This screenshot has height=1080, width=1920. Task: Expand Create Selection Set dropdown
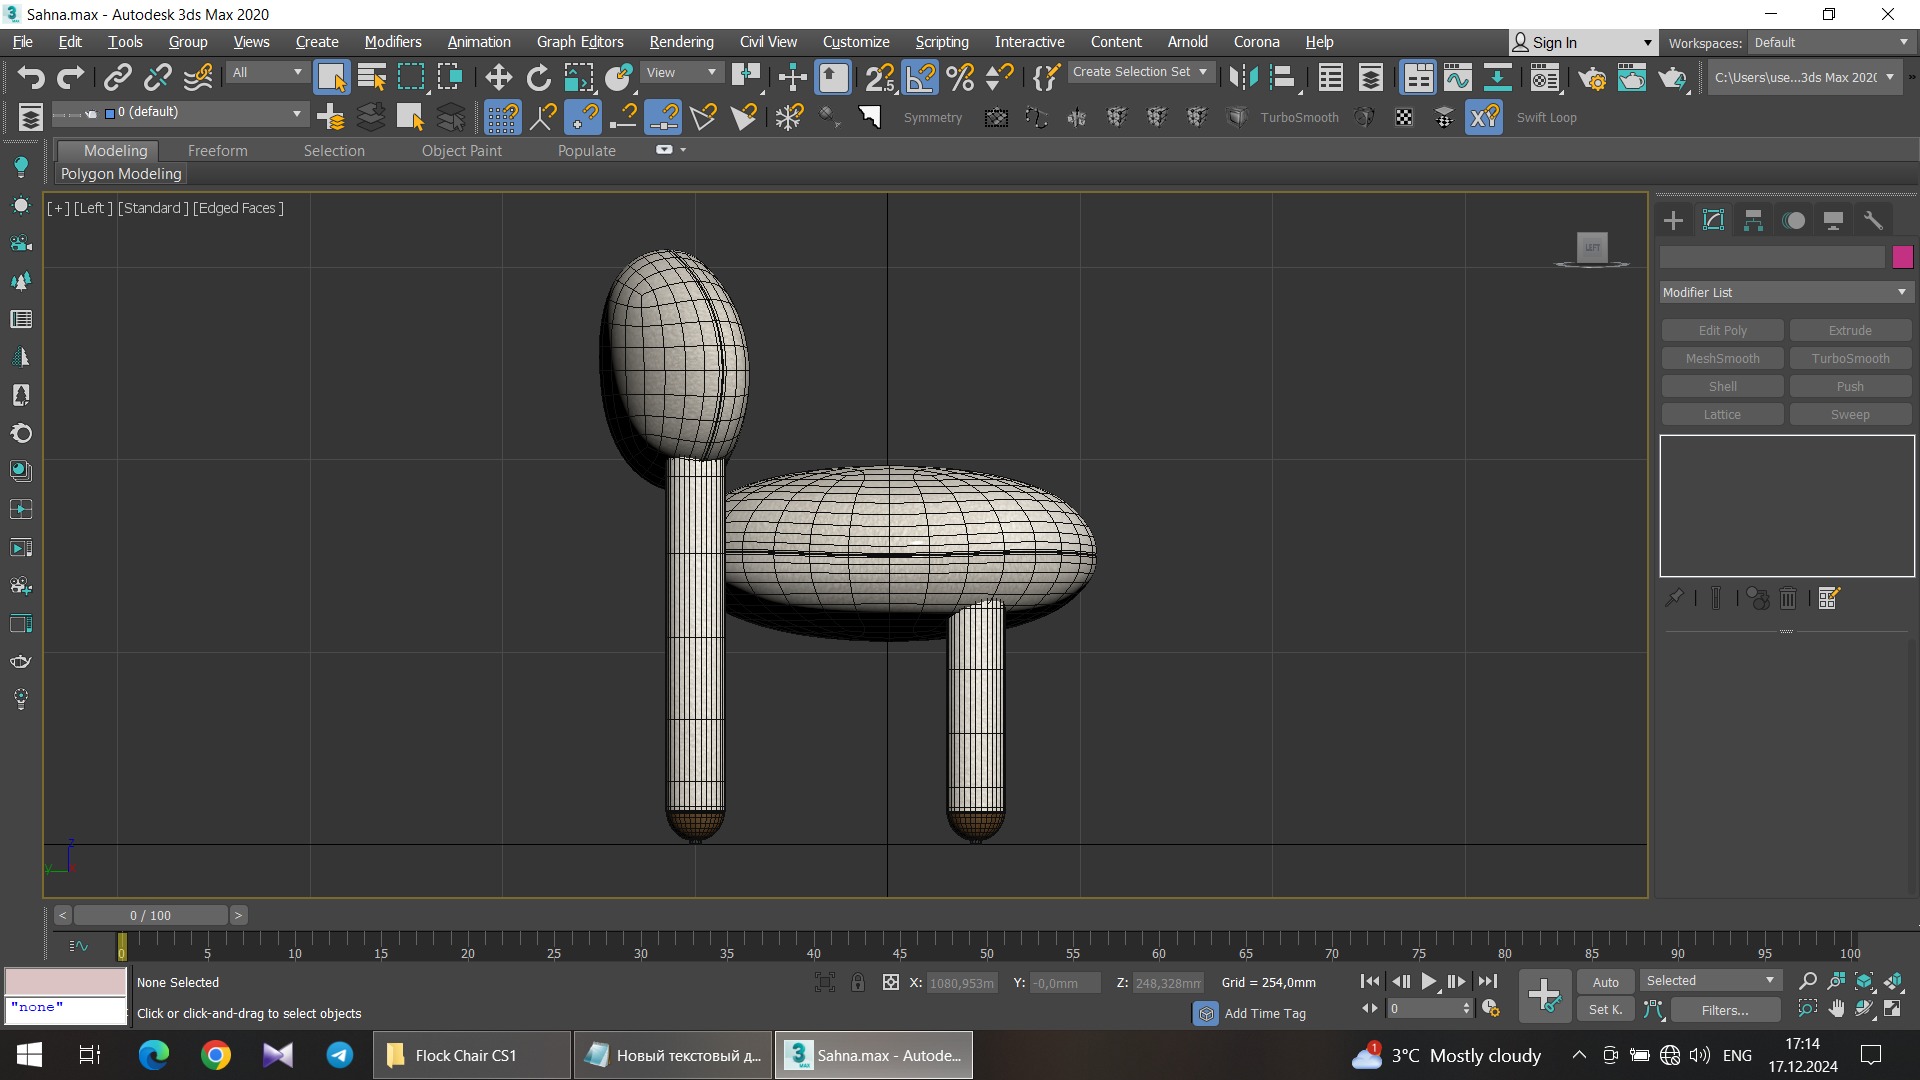tap(1140, 72)
